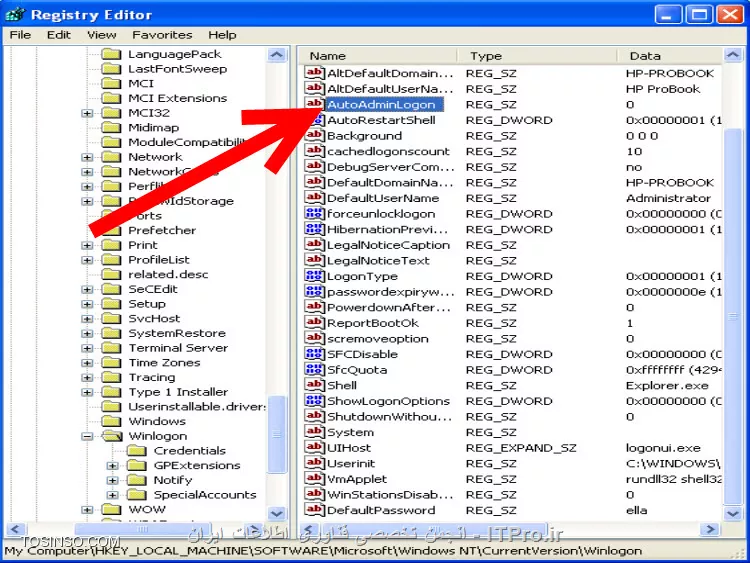Click the SFCDisable DWORD value icon
This screenshot has height=563, width=750.
pos(314,354)
